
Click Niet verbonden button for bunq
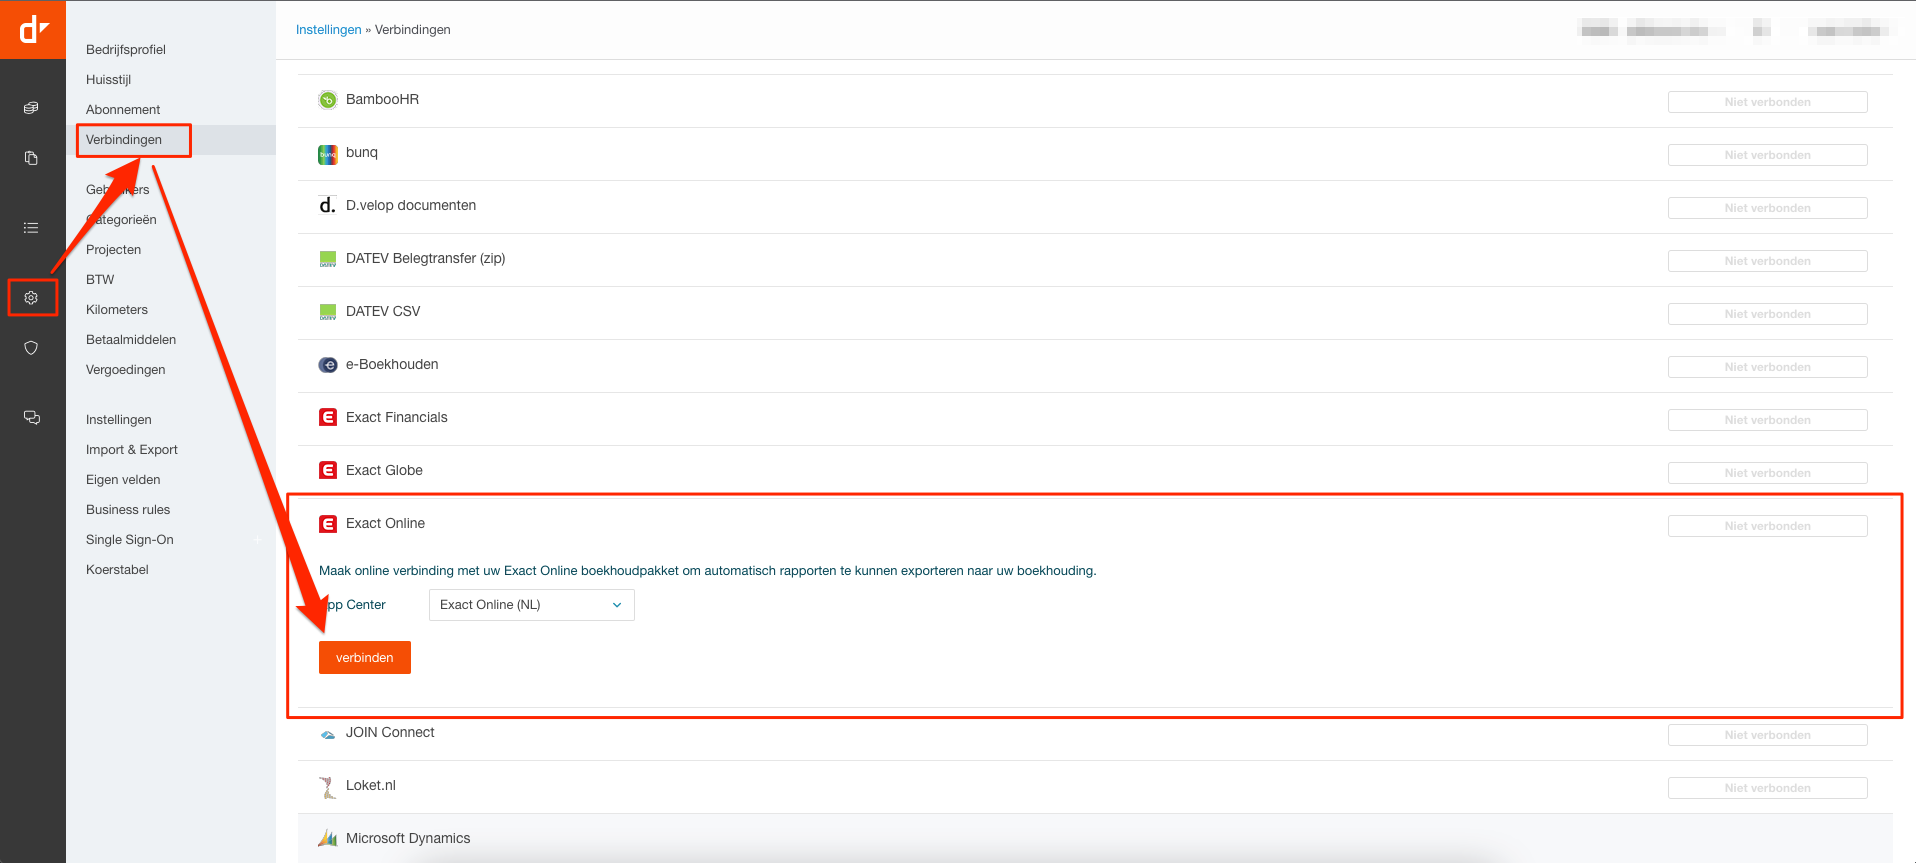tap(1767, 155)
